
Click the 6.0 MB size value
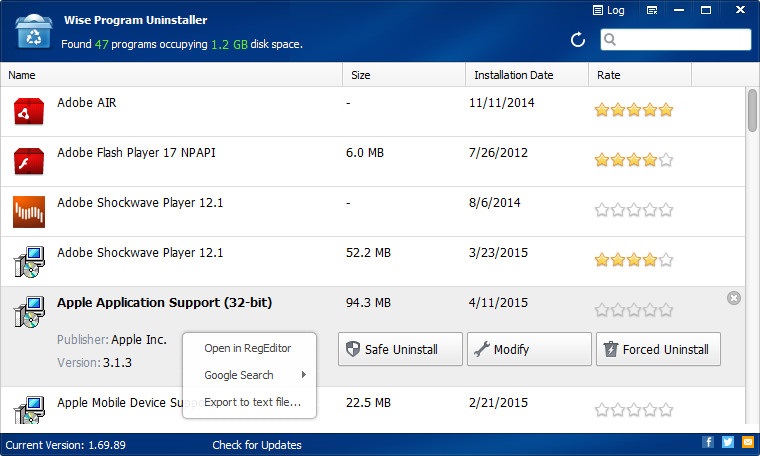point(365,153)
